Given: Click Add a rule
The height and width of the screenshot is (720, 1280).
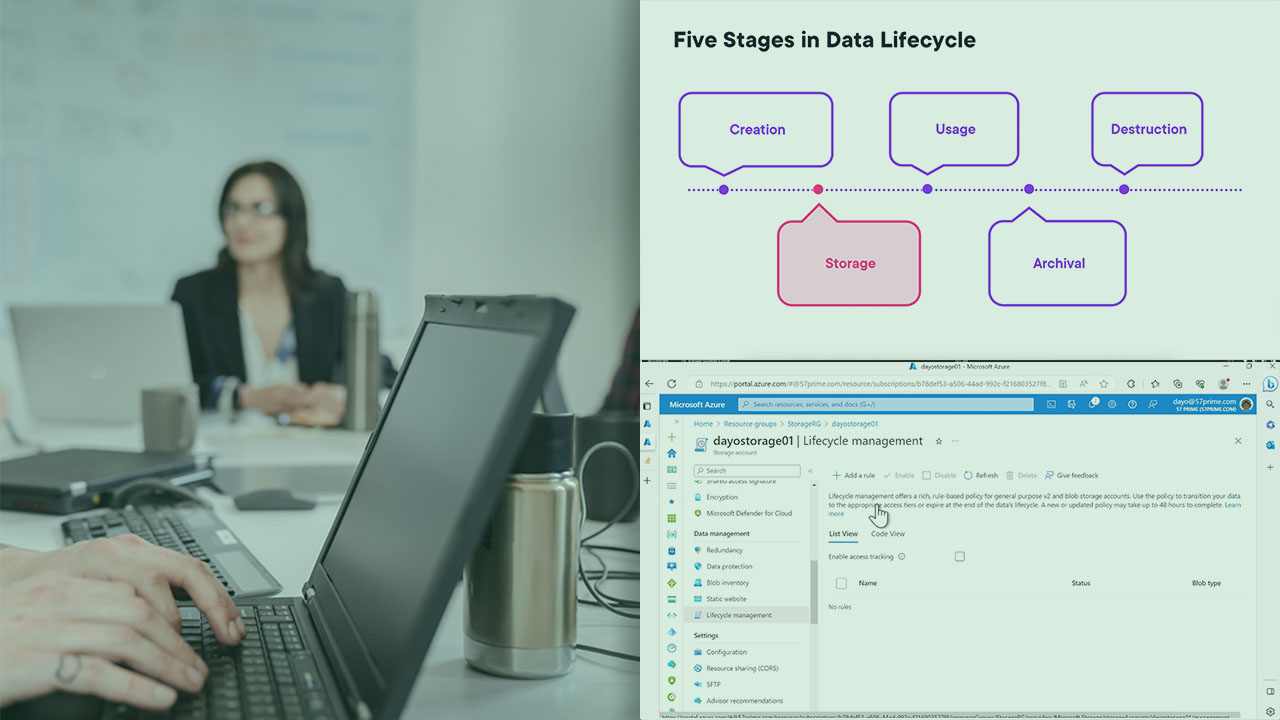Looking at the screenshot, I should (x=855, y=475).
